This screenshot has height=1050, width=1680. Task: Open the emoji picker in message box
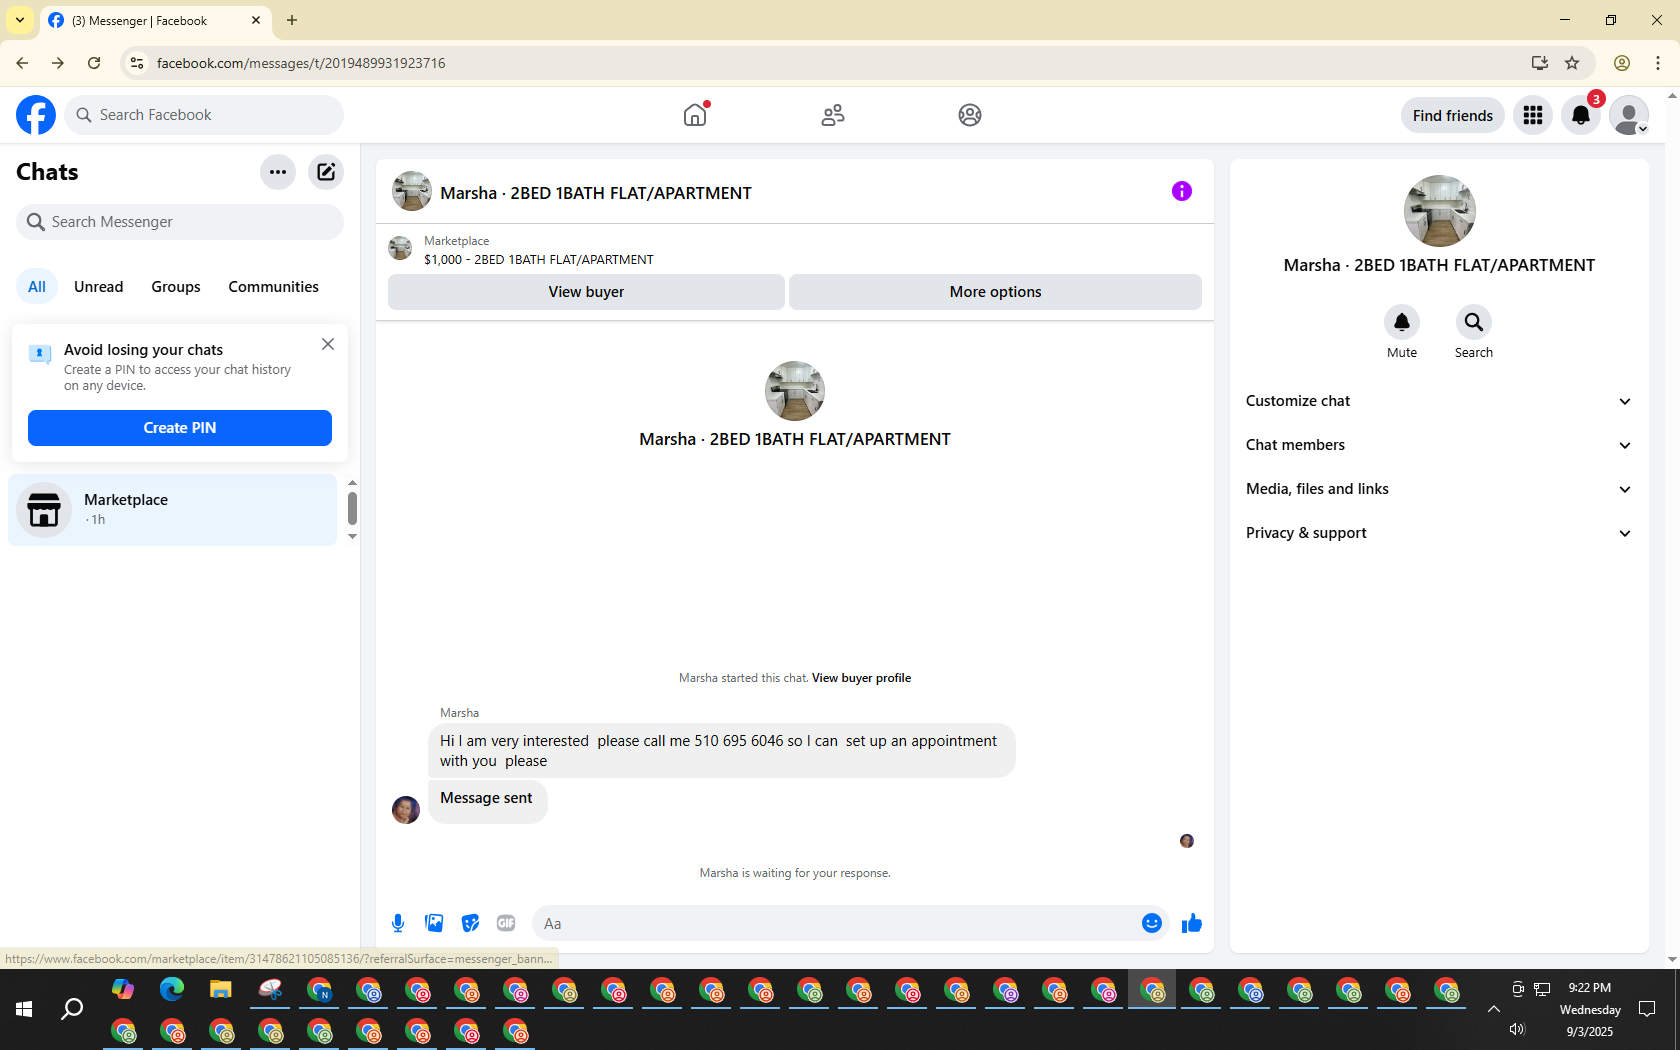1152,923
